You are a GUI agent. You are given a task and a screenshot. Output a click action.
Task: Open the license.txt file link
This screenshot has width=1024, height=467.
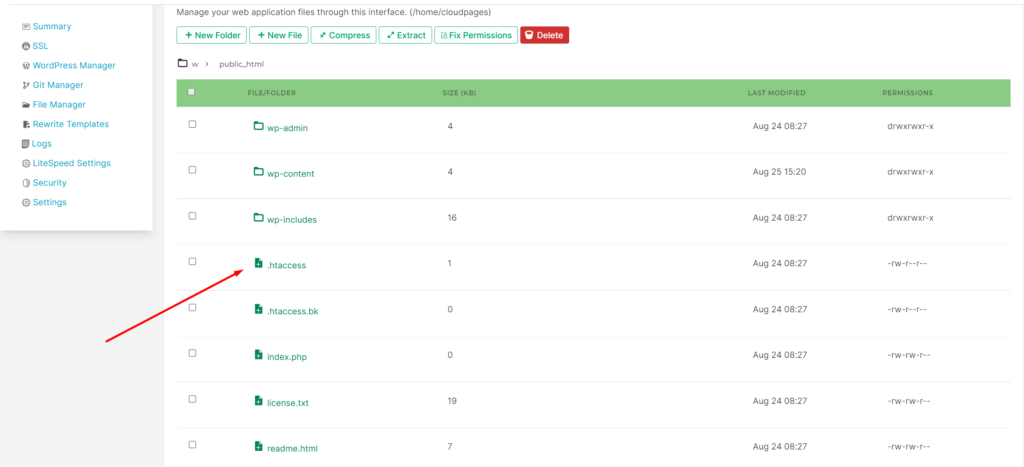click(x=288, y=403)
